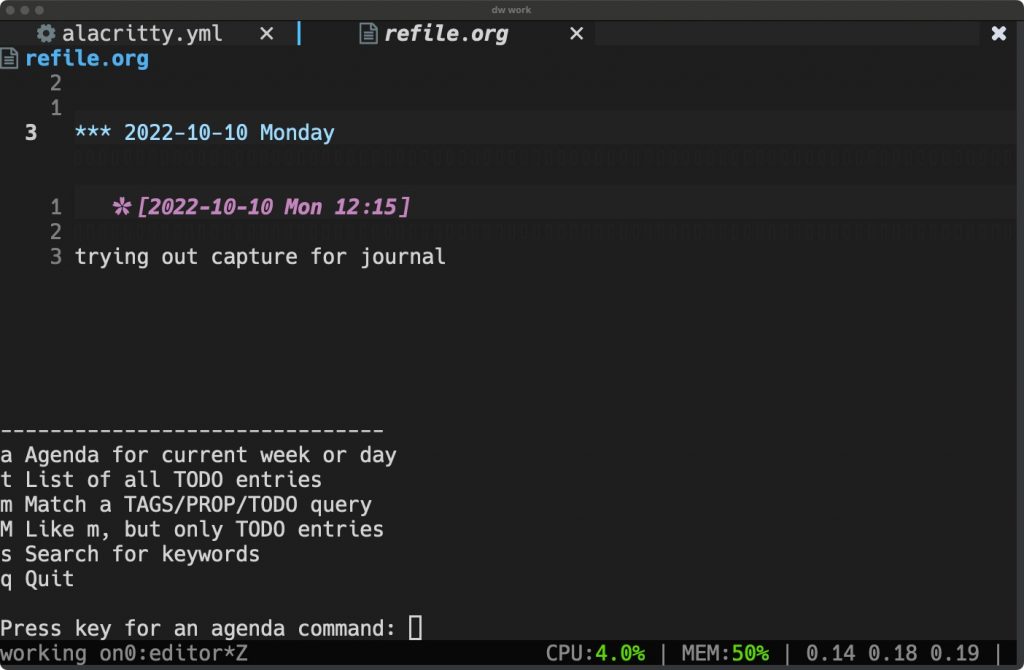Viewport: 1024px width, 670px height.
Task: Choose the 'q Quit' agenda option
Action: pyautogui.click(x=36, y=578)
